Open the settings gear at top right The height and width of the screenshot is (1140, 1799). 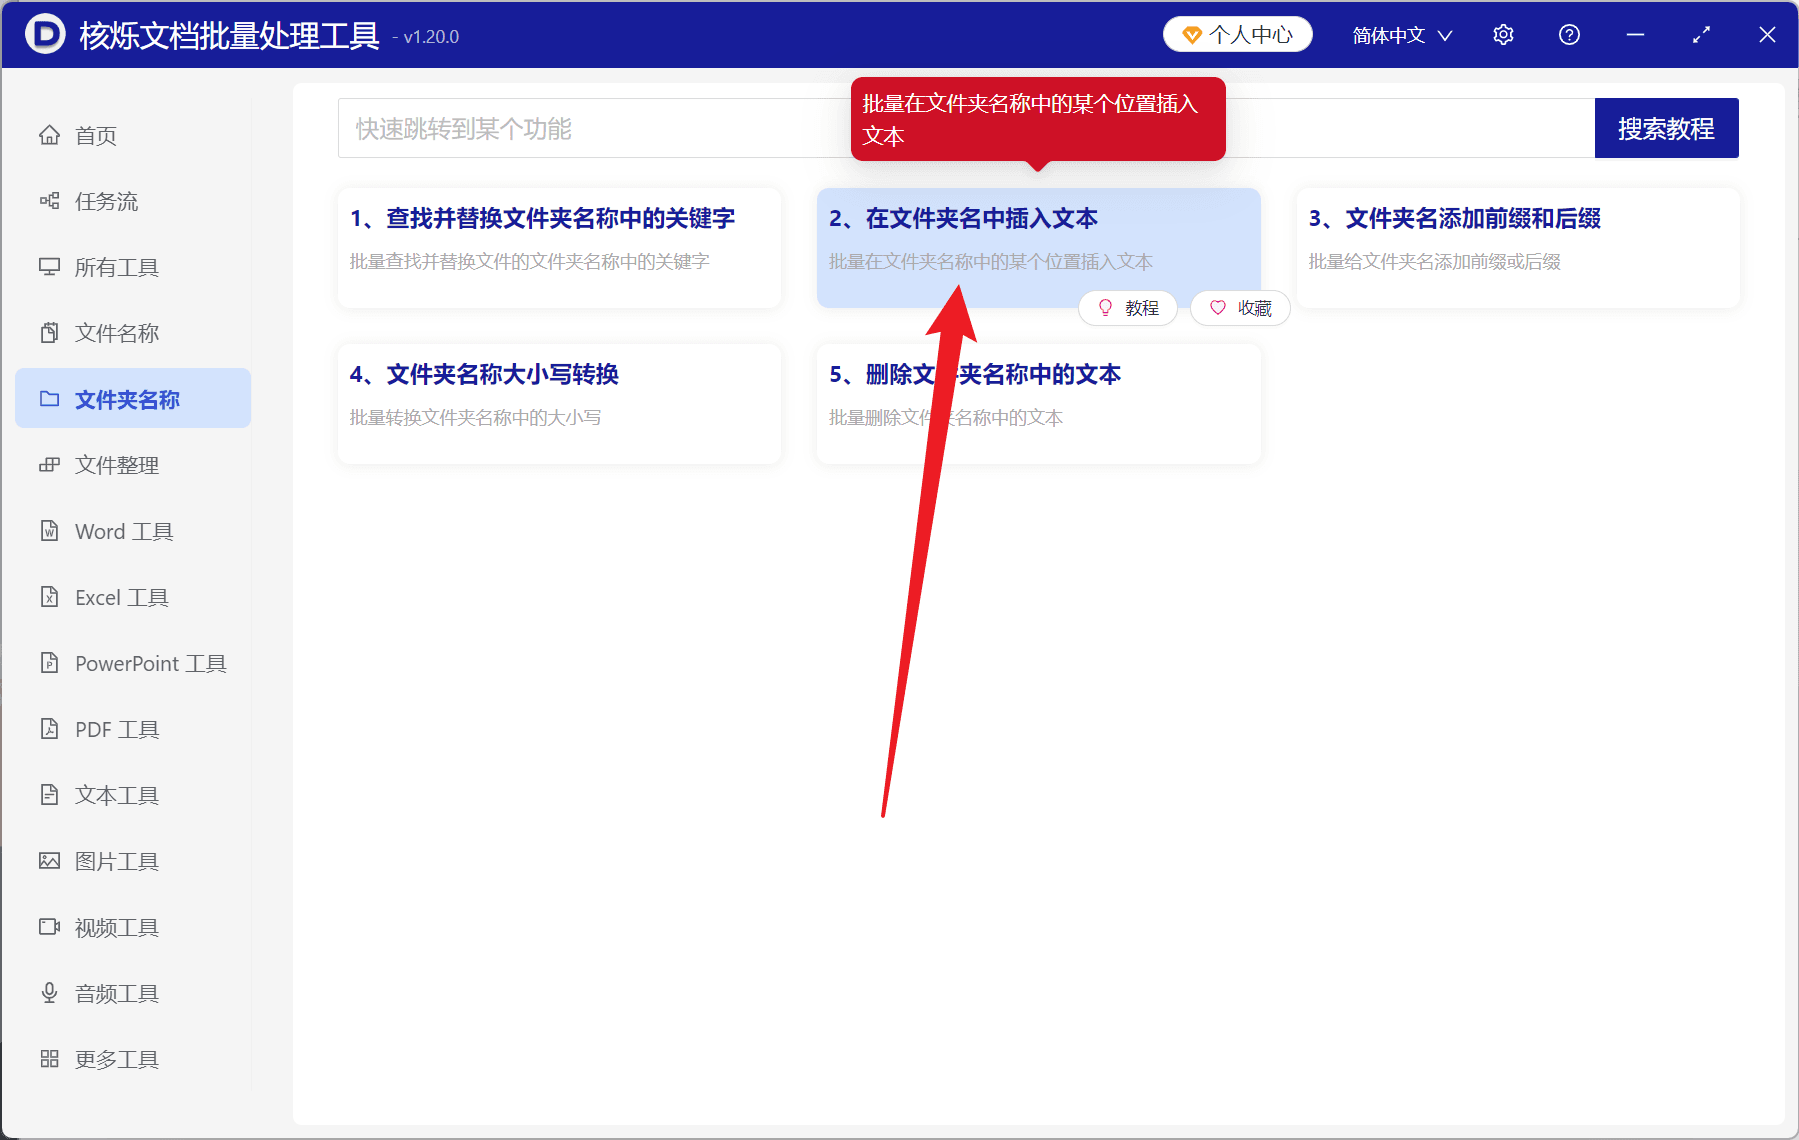pos(1503,34)
